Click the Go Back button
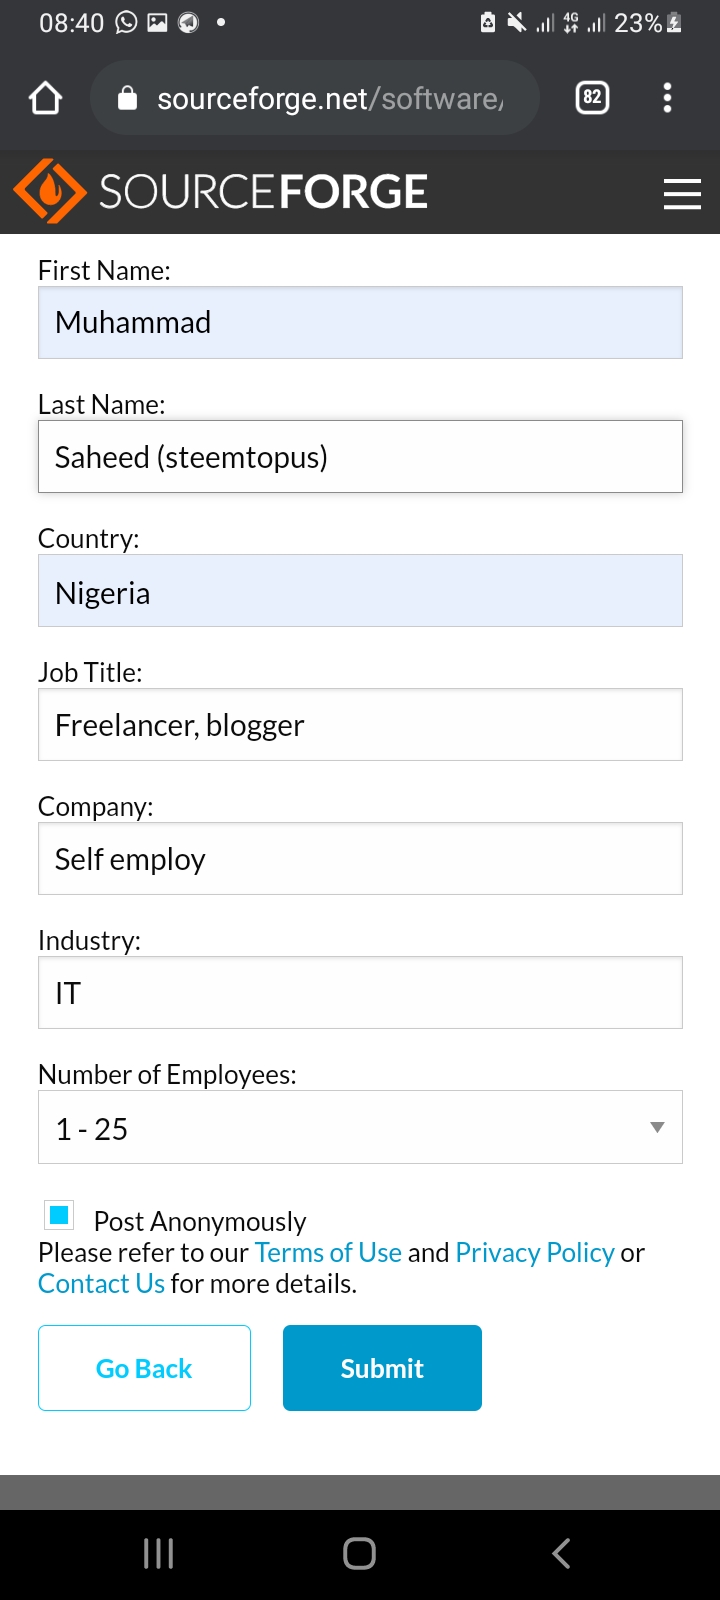The width and height of the screenshot is (720, 1600). (144, 1368)
